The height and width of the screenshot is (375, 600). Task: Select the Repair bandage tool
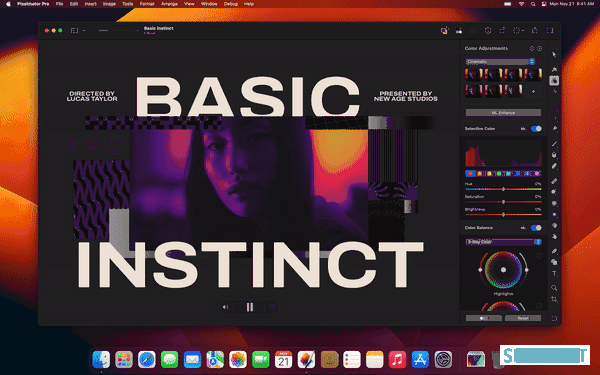(554, 181)
